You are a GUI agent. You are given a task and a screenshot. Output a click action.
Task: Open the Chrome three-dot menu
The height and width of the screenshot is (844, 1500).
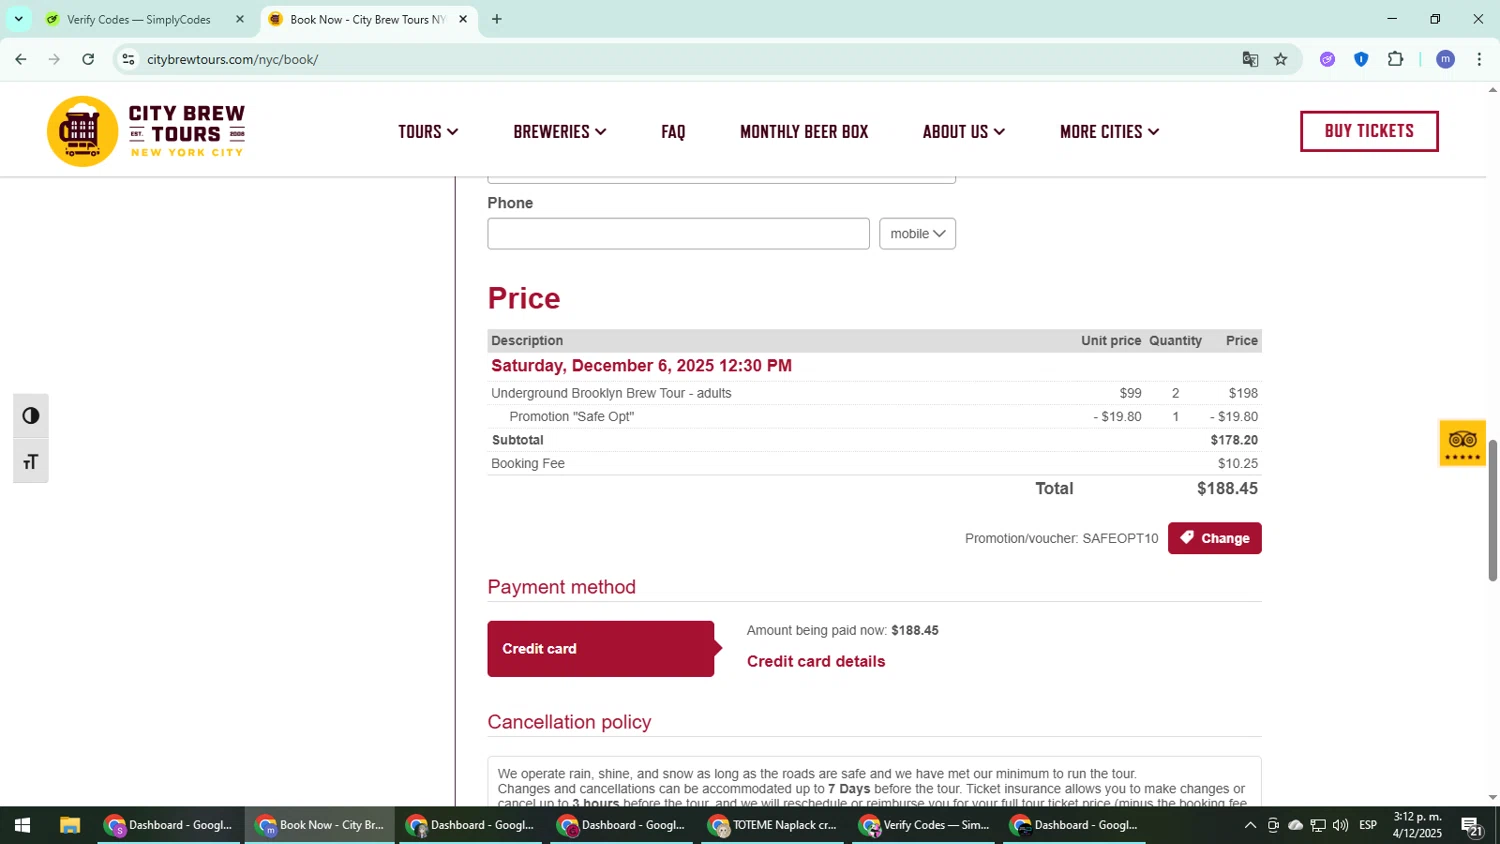[1479, 59]
